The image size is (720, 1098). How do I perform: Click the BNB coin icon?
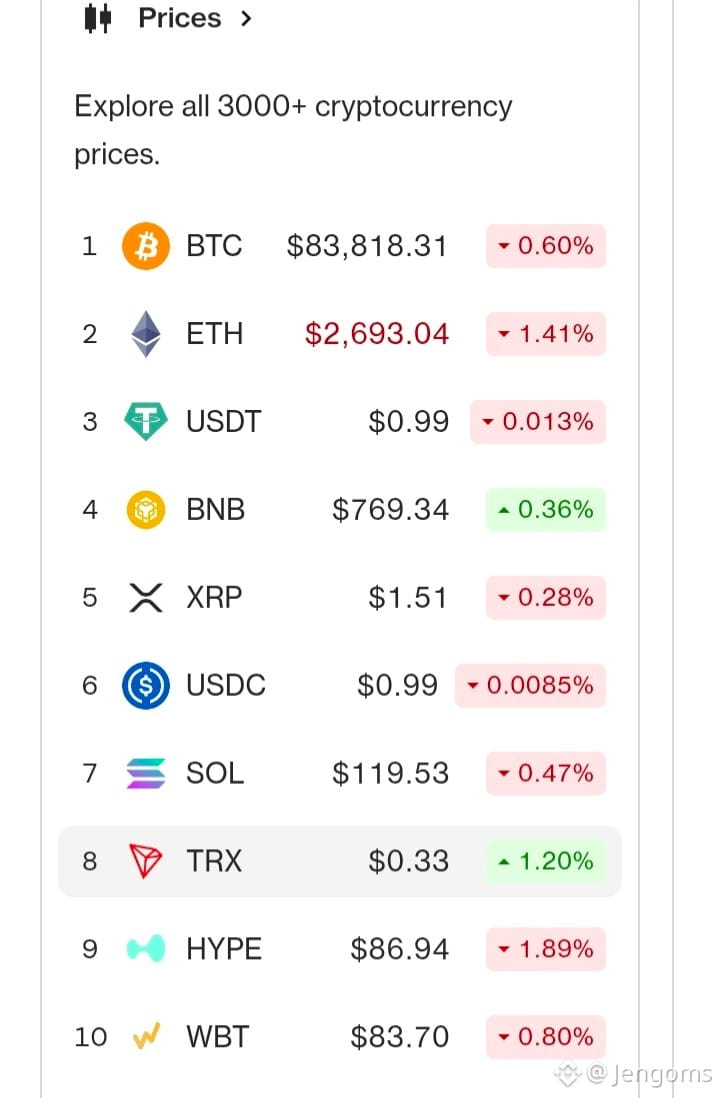tap(146, 510)
